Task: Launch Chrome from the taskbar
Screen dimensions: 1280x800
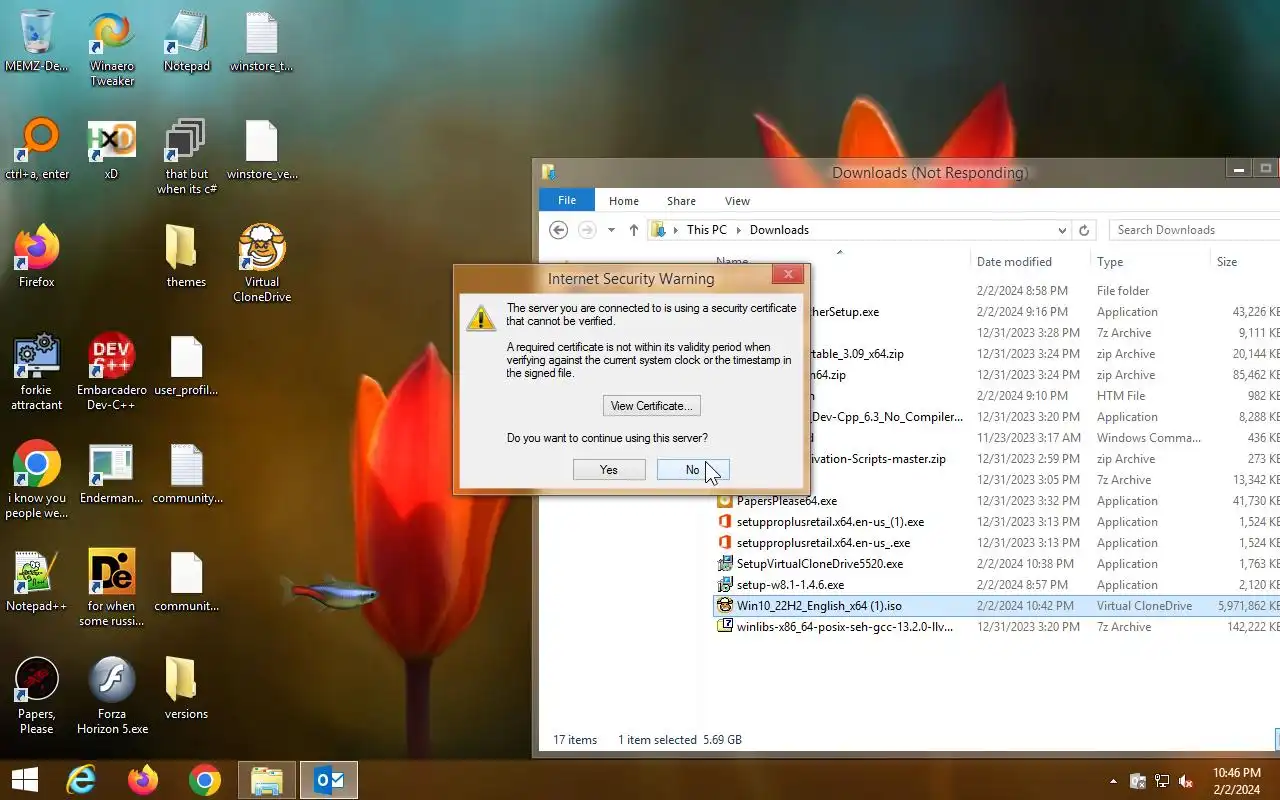Action: (x=205, y=780)
